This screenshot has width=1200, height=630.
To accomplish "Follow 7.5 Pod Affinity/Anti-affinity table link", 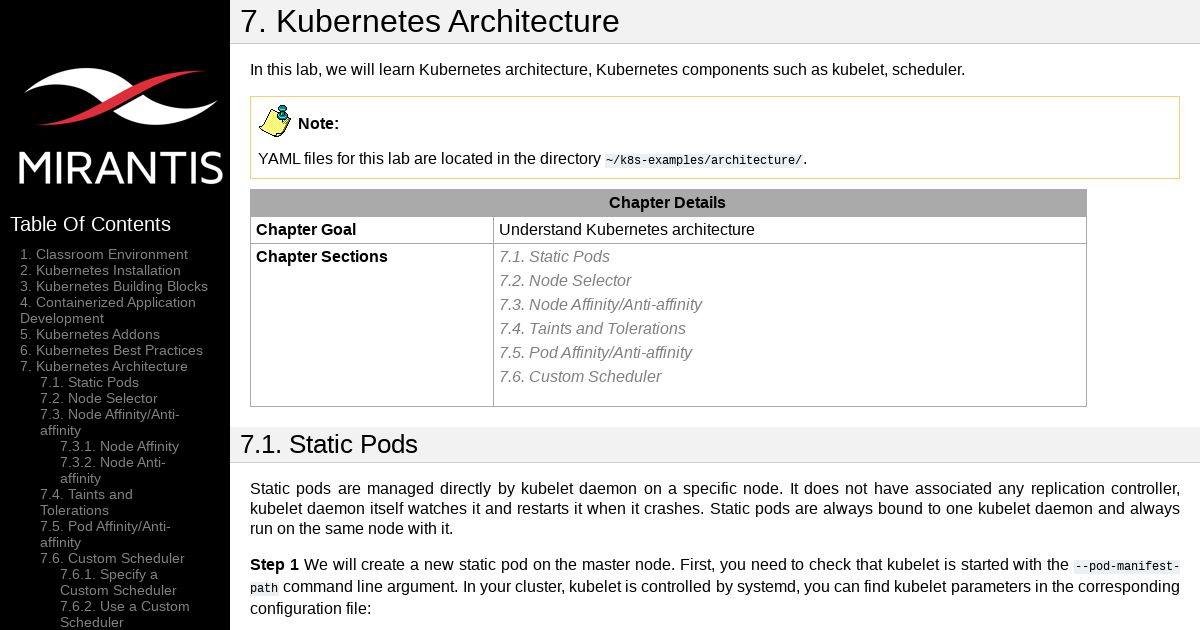I will click(595, 353).
